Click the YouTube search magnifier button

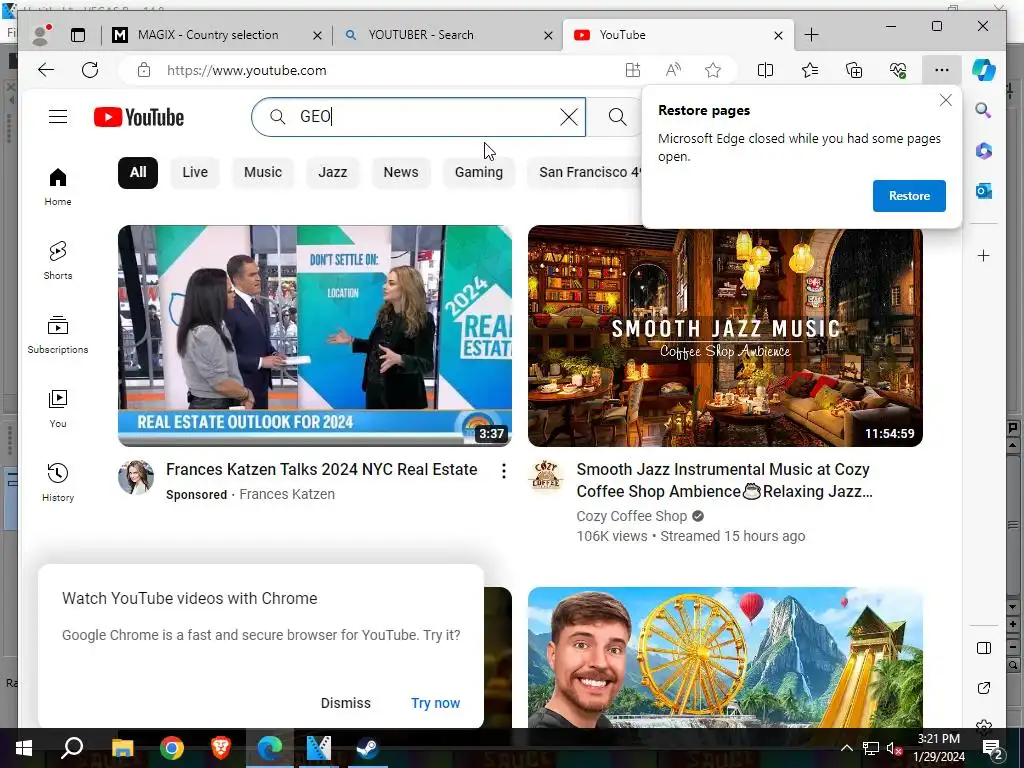tap(617, 117)
